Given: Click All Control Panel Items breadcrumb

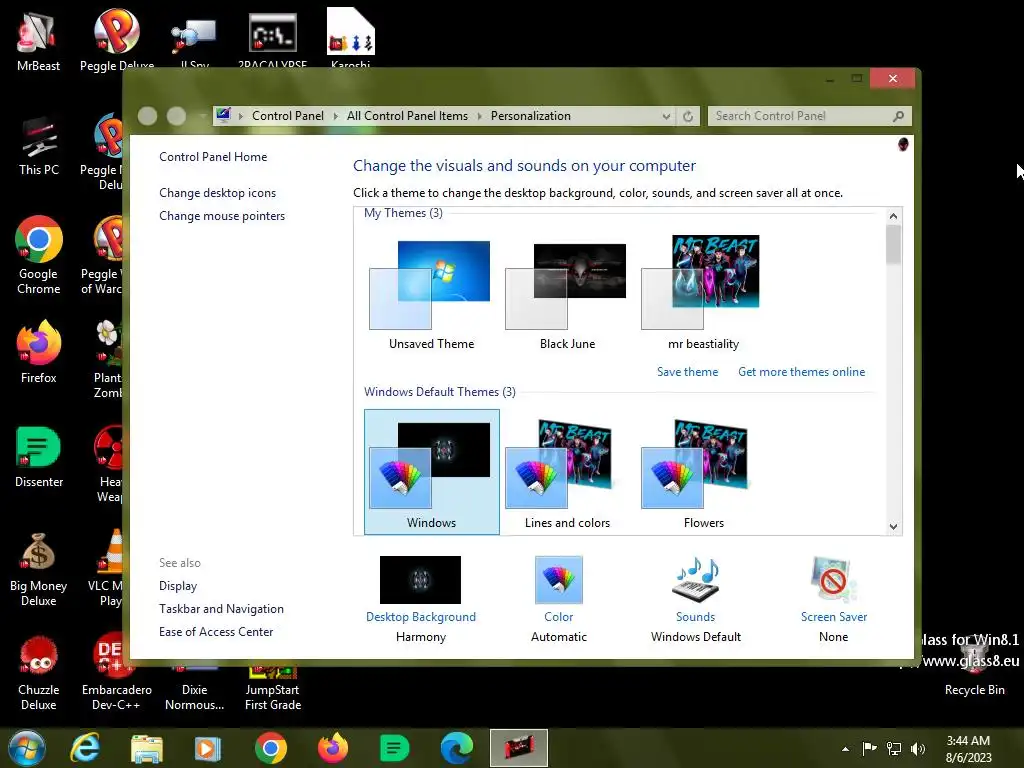Looking at the screenshot, I should point(407,116).
